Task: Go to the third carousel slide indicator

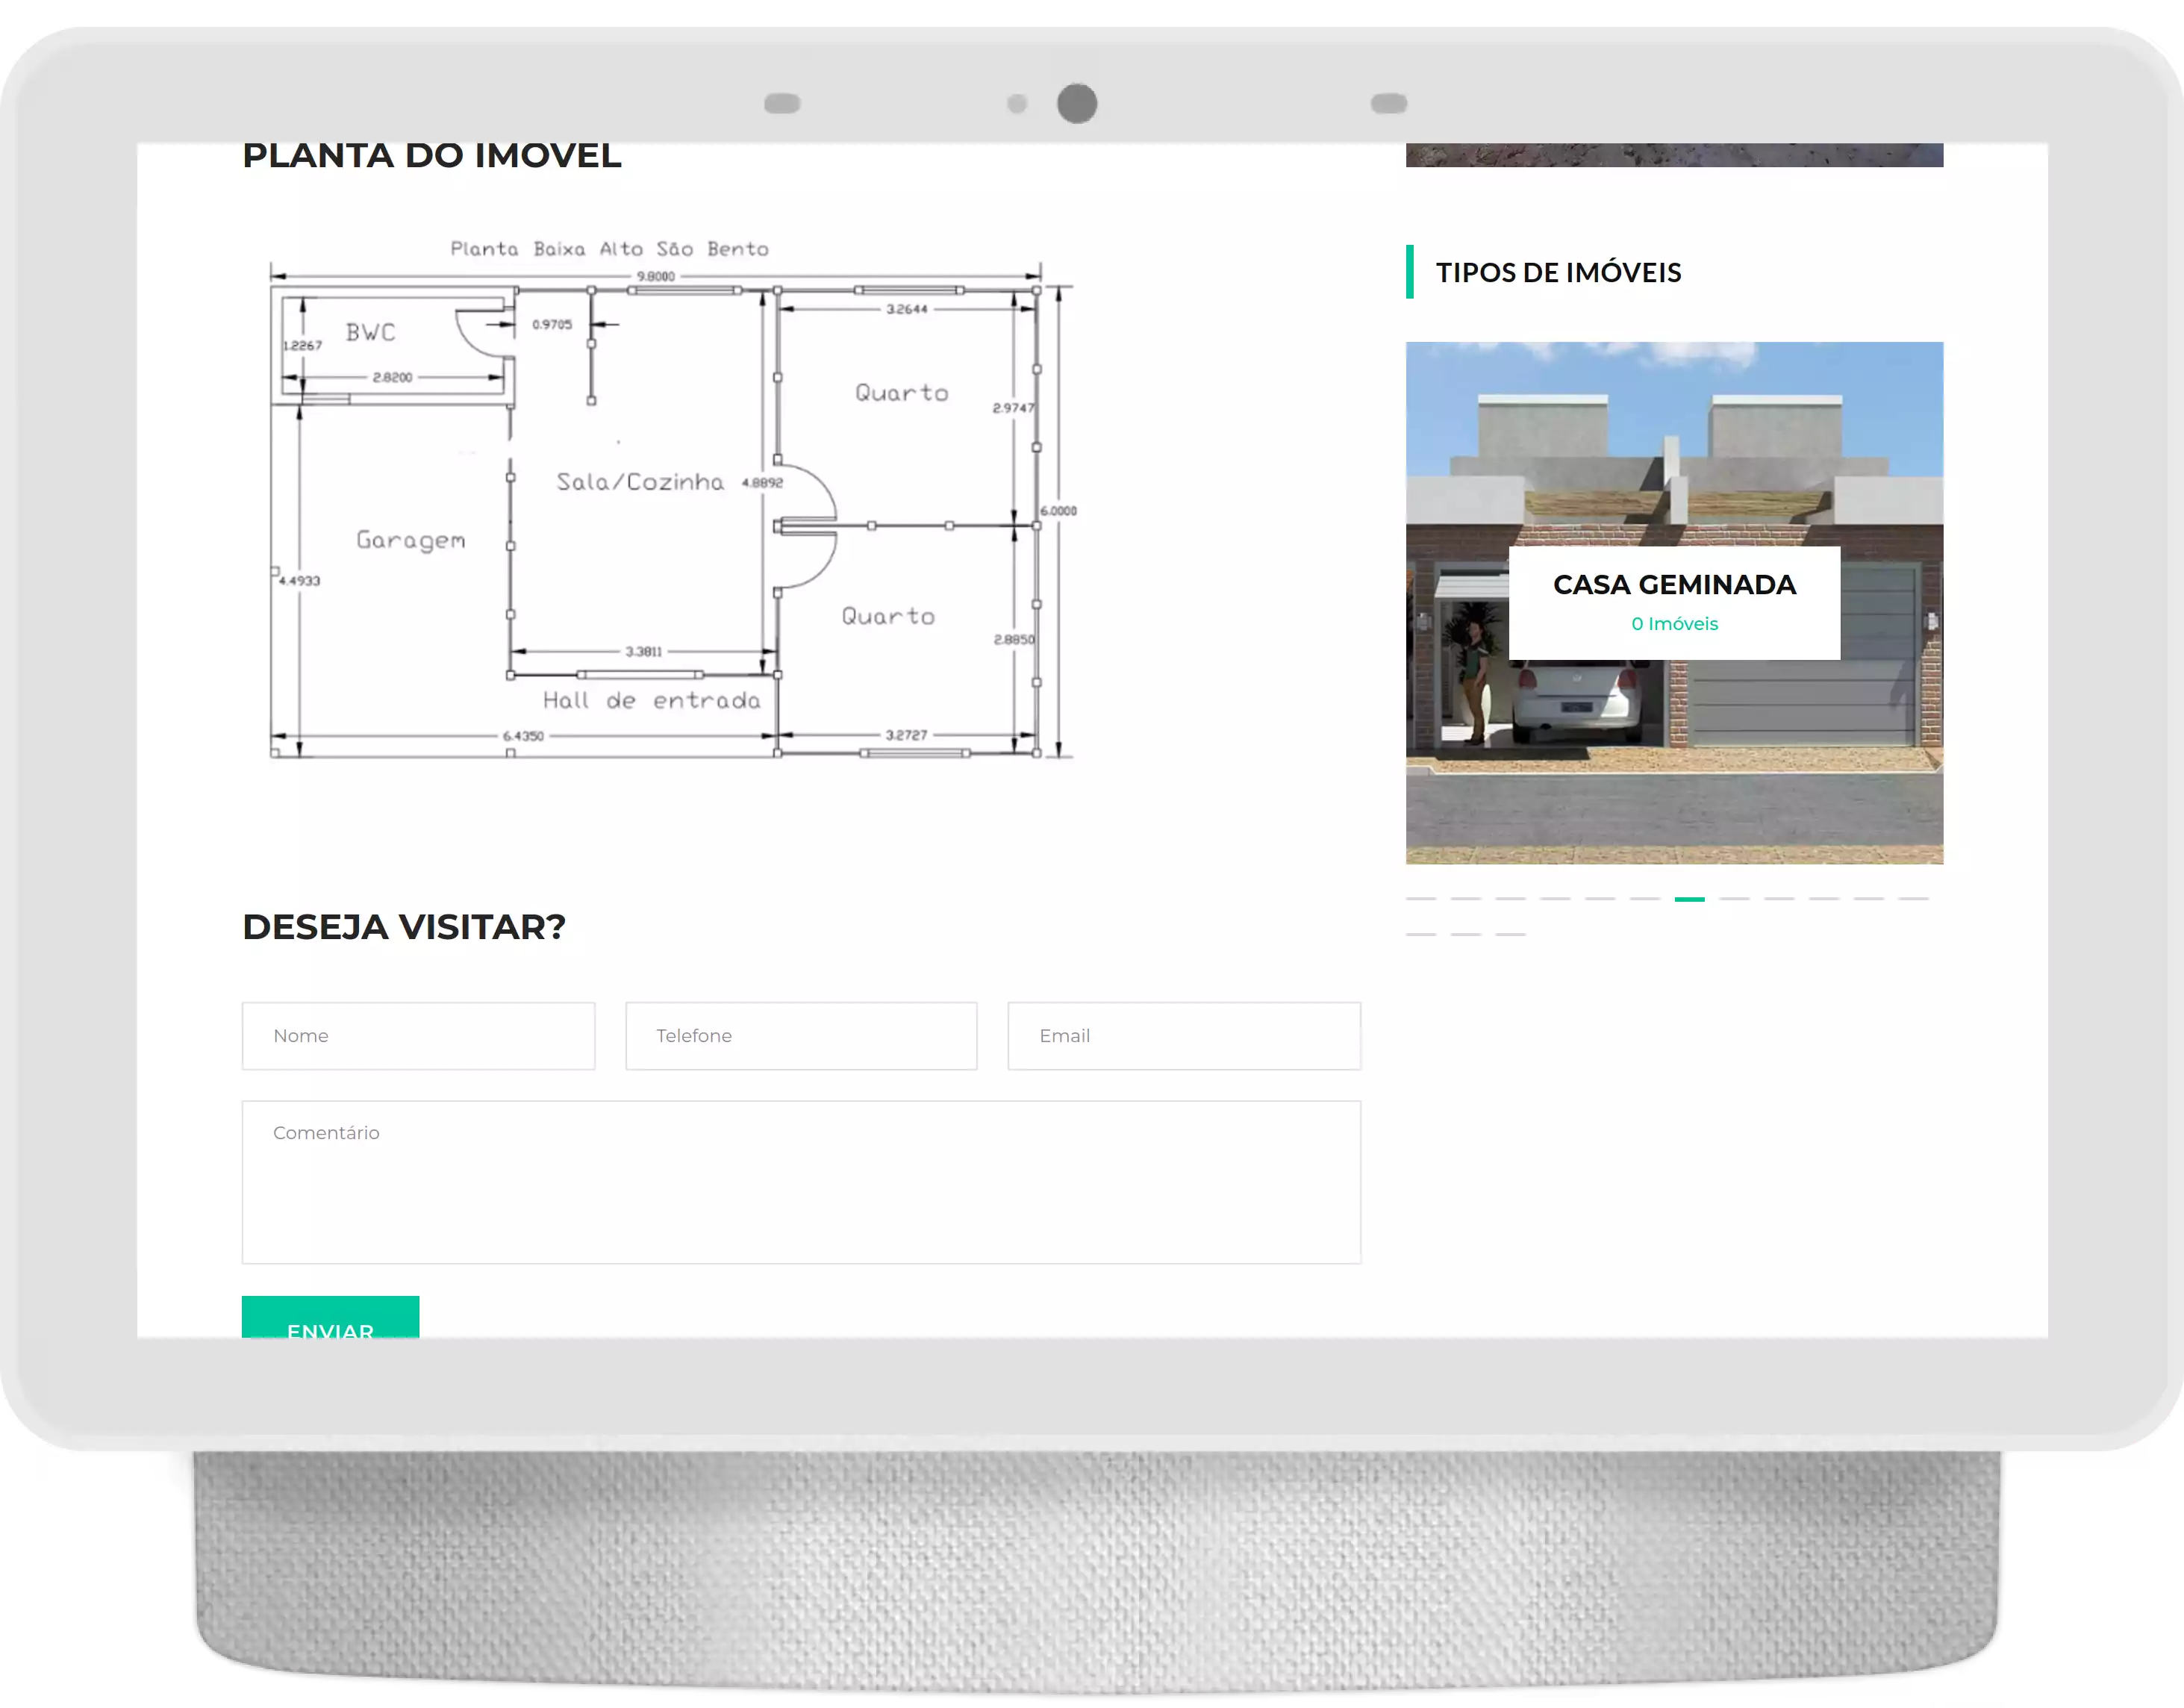Action: tap(1510, 899)
